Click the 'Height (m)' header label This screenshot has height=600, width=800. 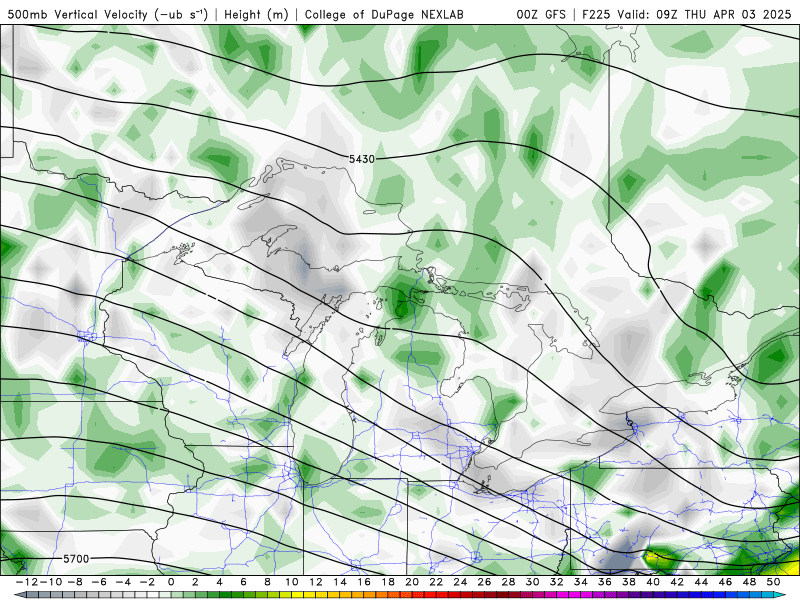(x=256, y=14)
